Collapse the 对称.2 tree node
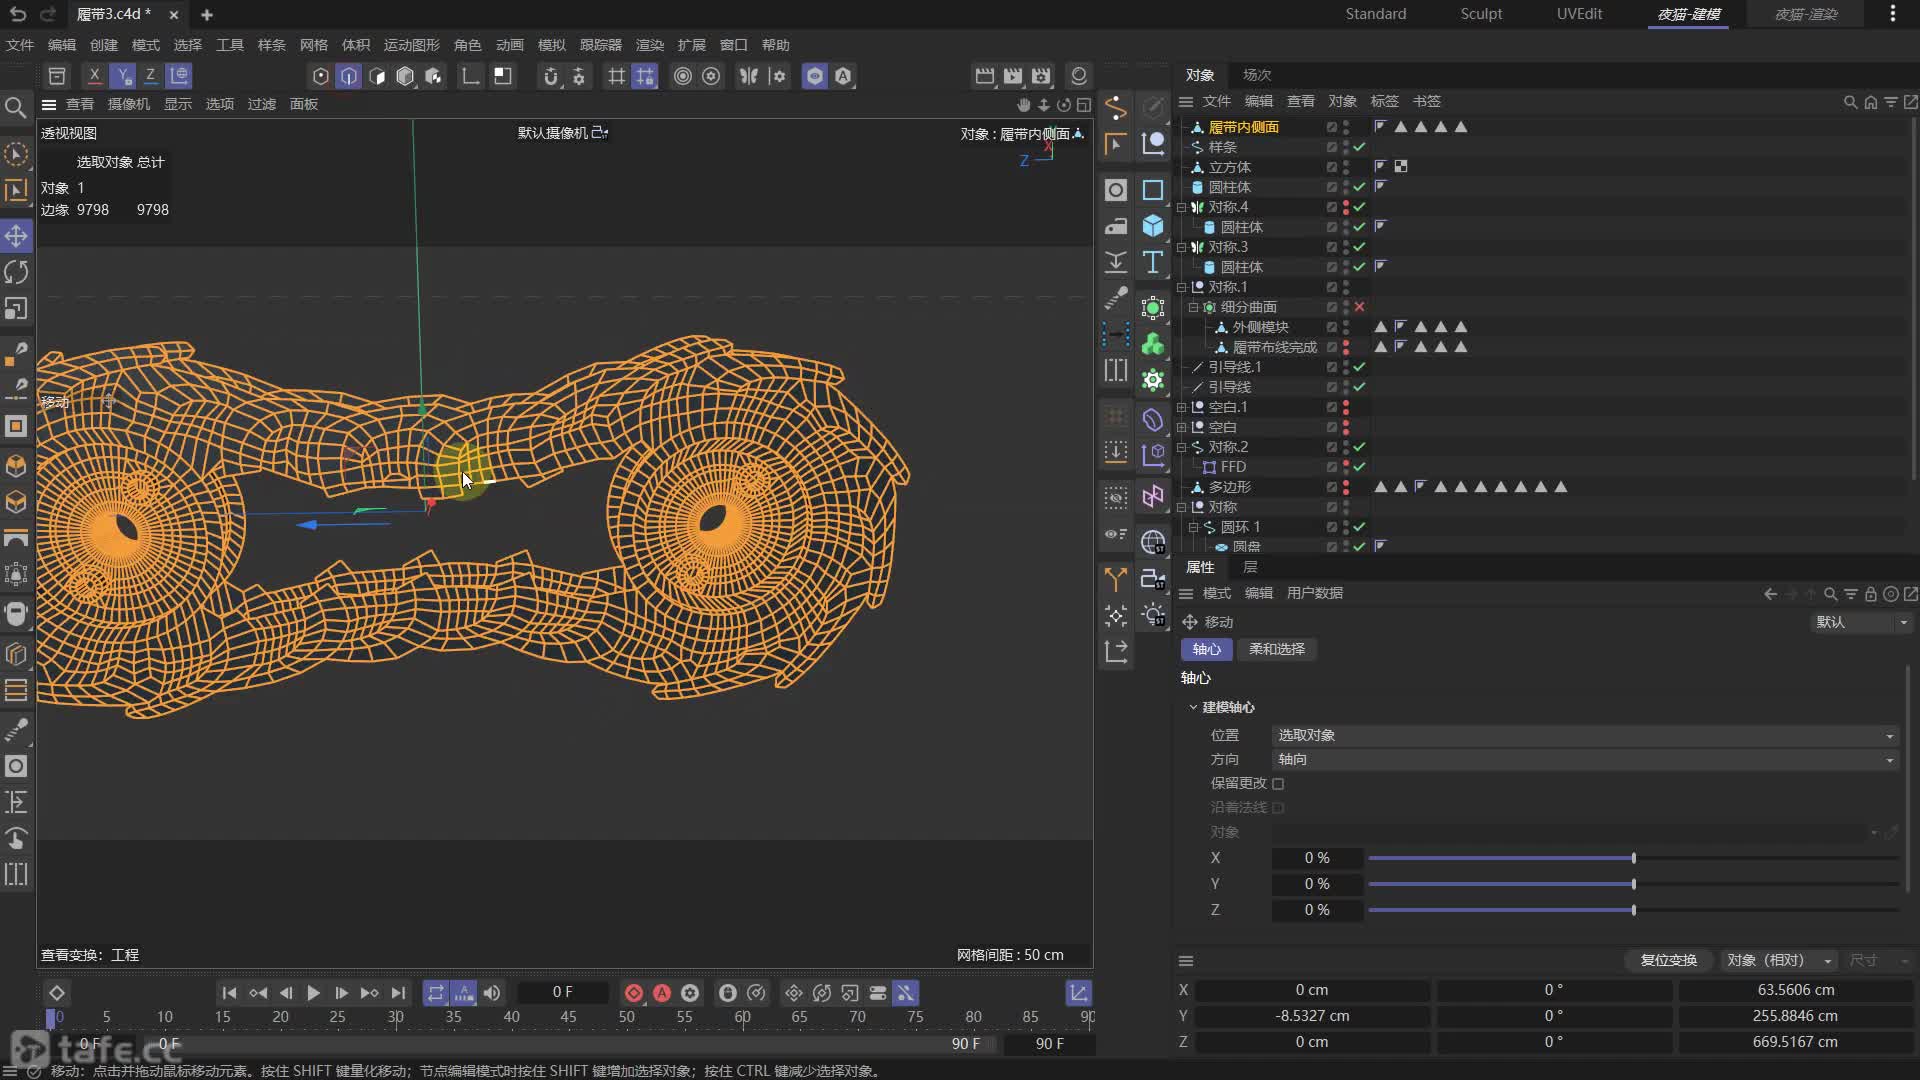 point(1181,447)
